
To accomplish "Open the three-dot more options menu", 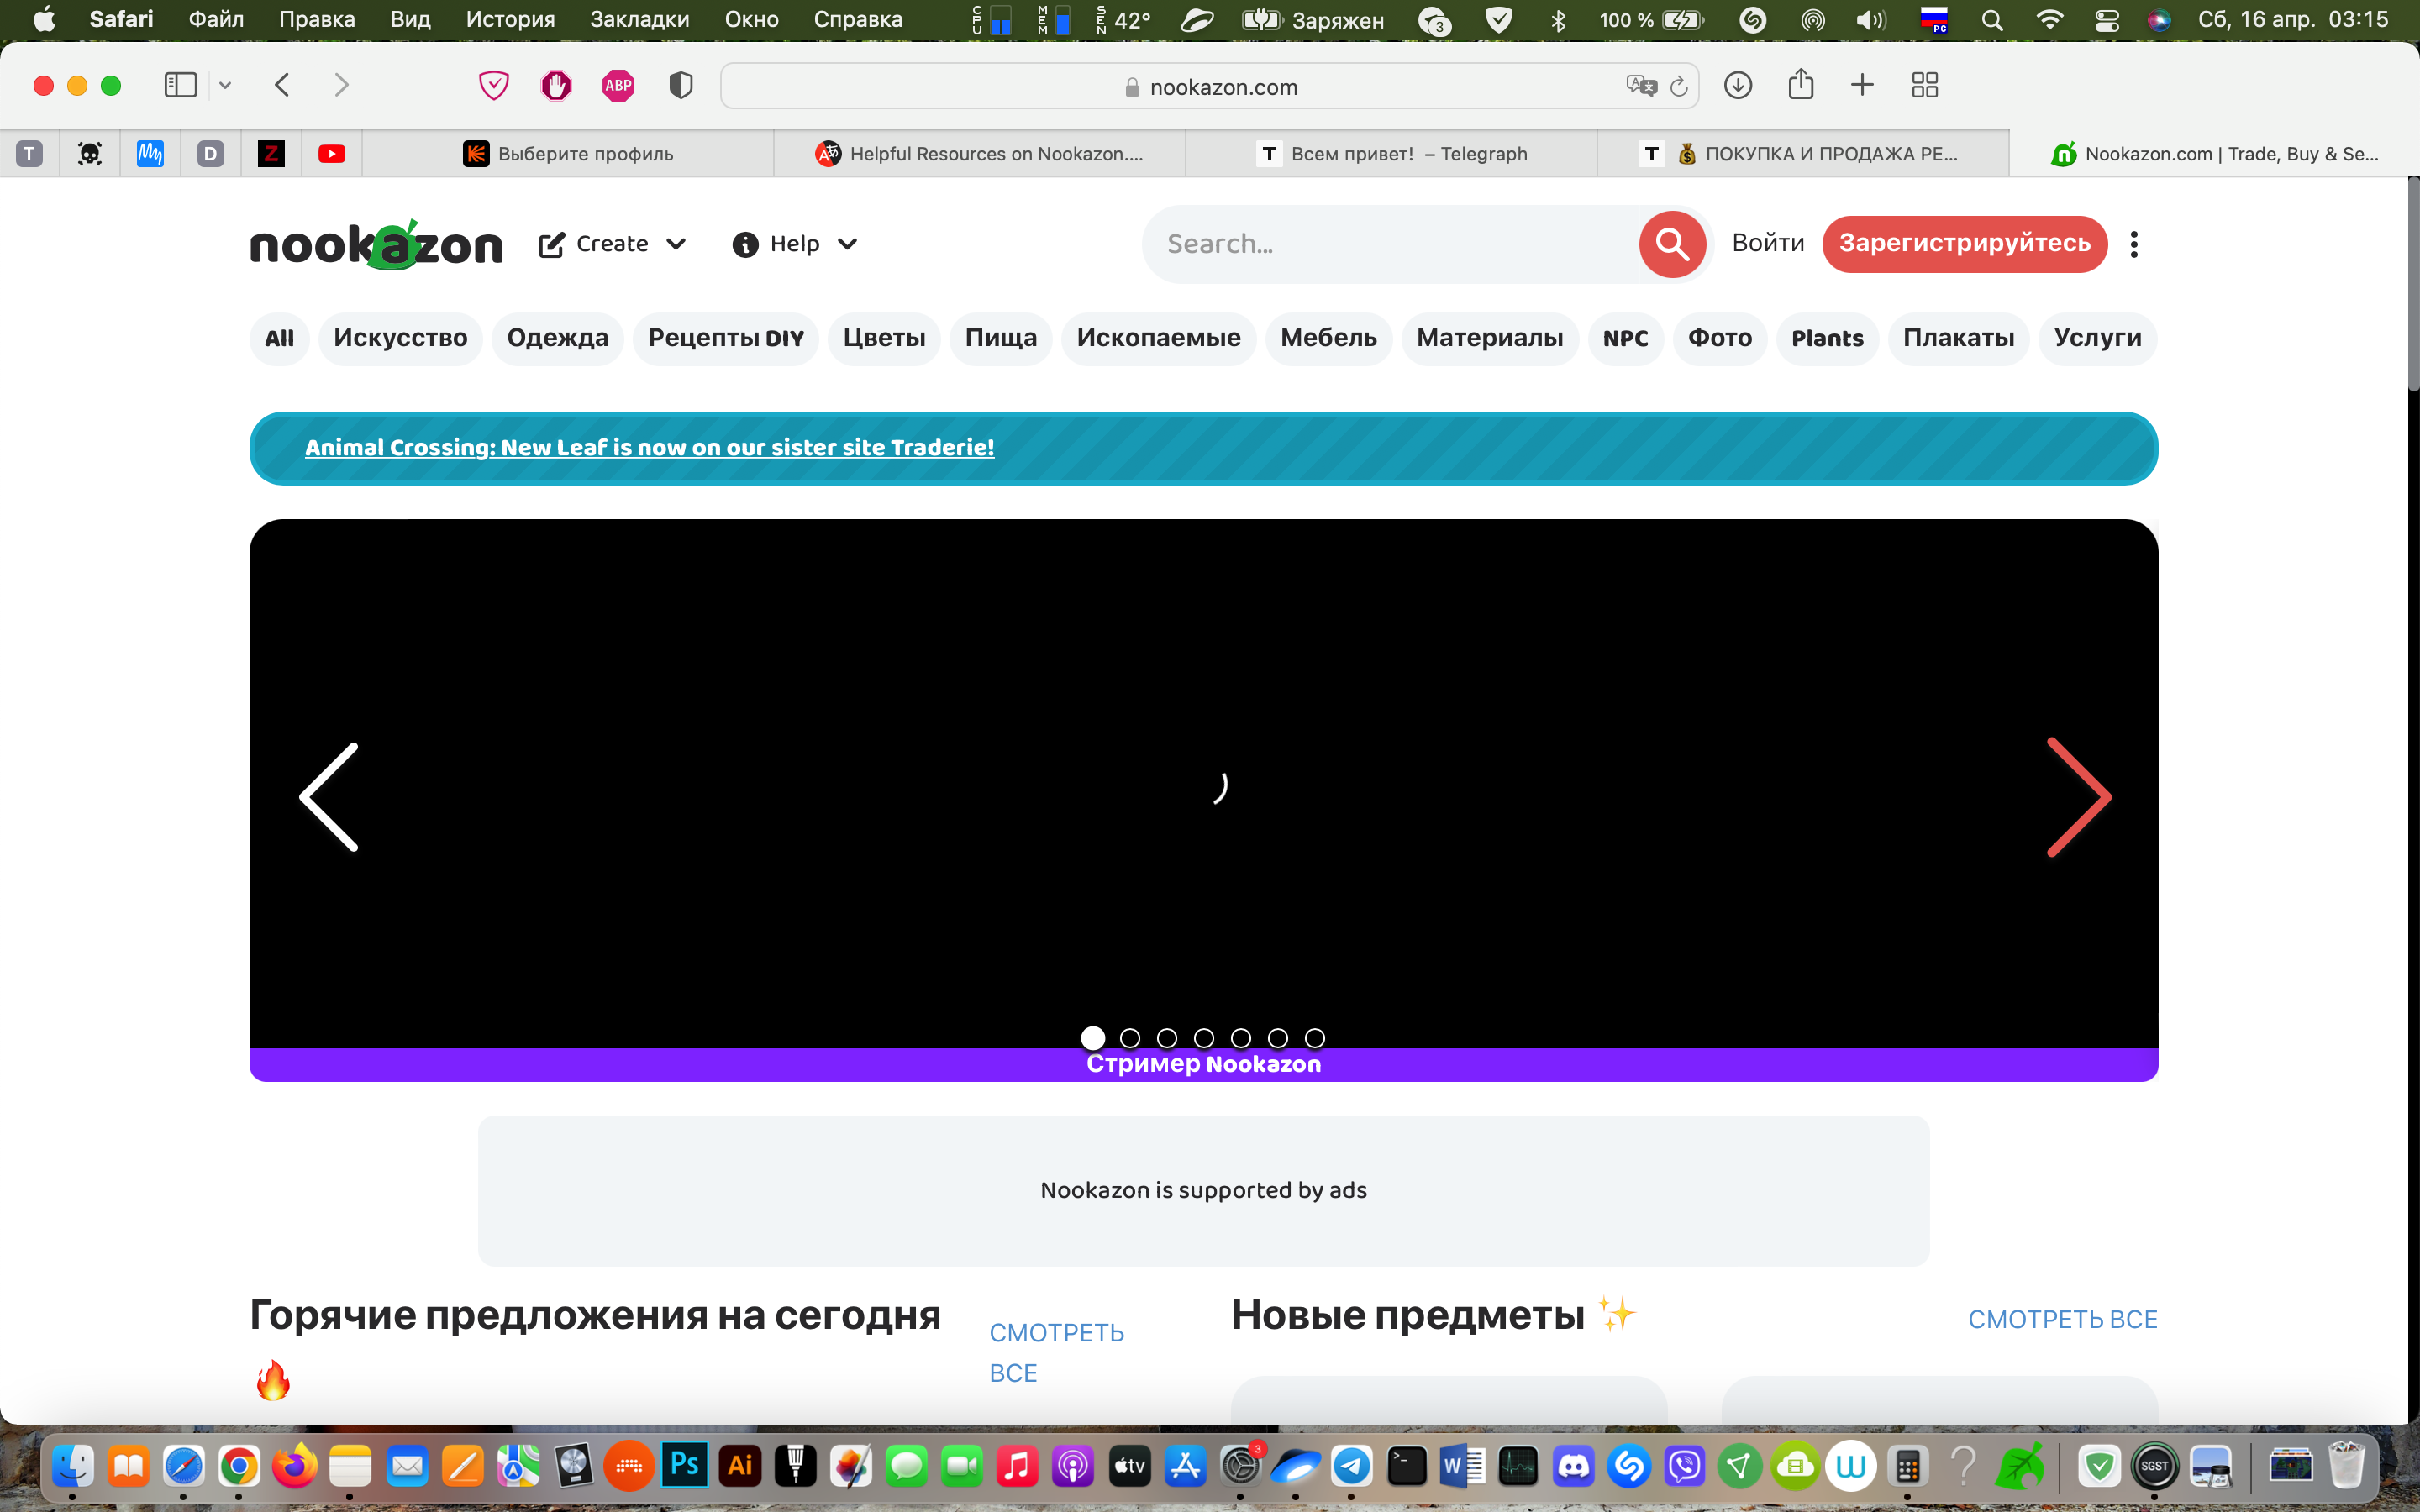I will [2134, 244].
